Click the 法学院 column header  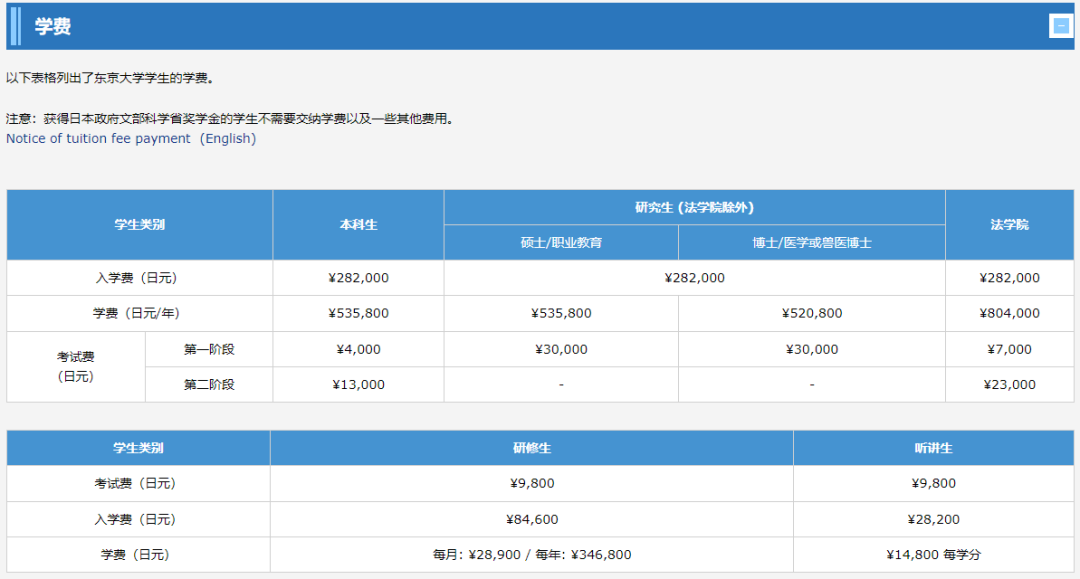1010,225
